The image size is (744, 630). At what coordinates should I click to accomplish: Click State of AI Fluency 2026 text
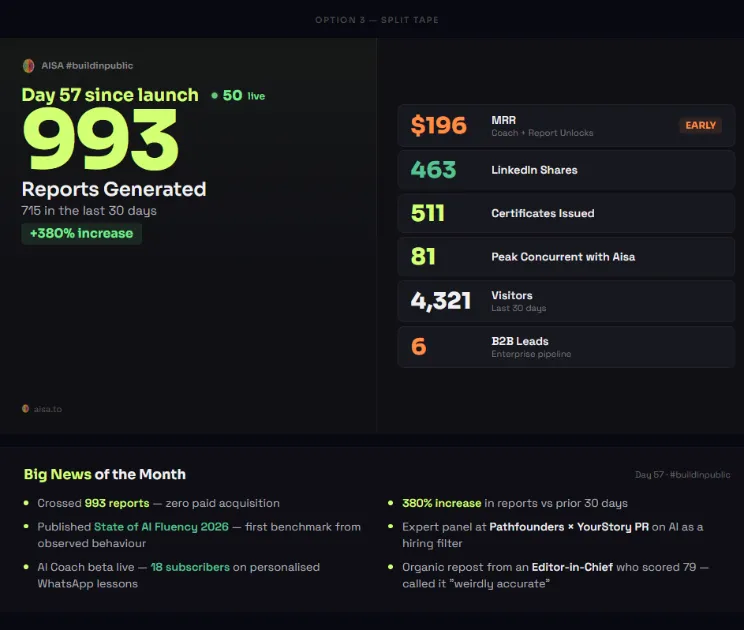[161, 527]
